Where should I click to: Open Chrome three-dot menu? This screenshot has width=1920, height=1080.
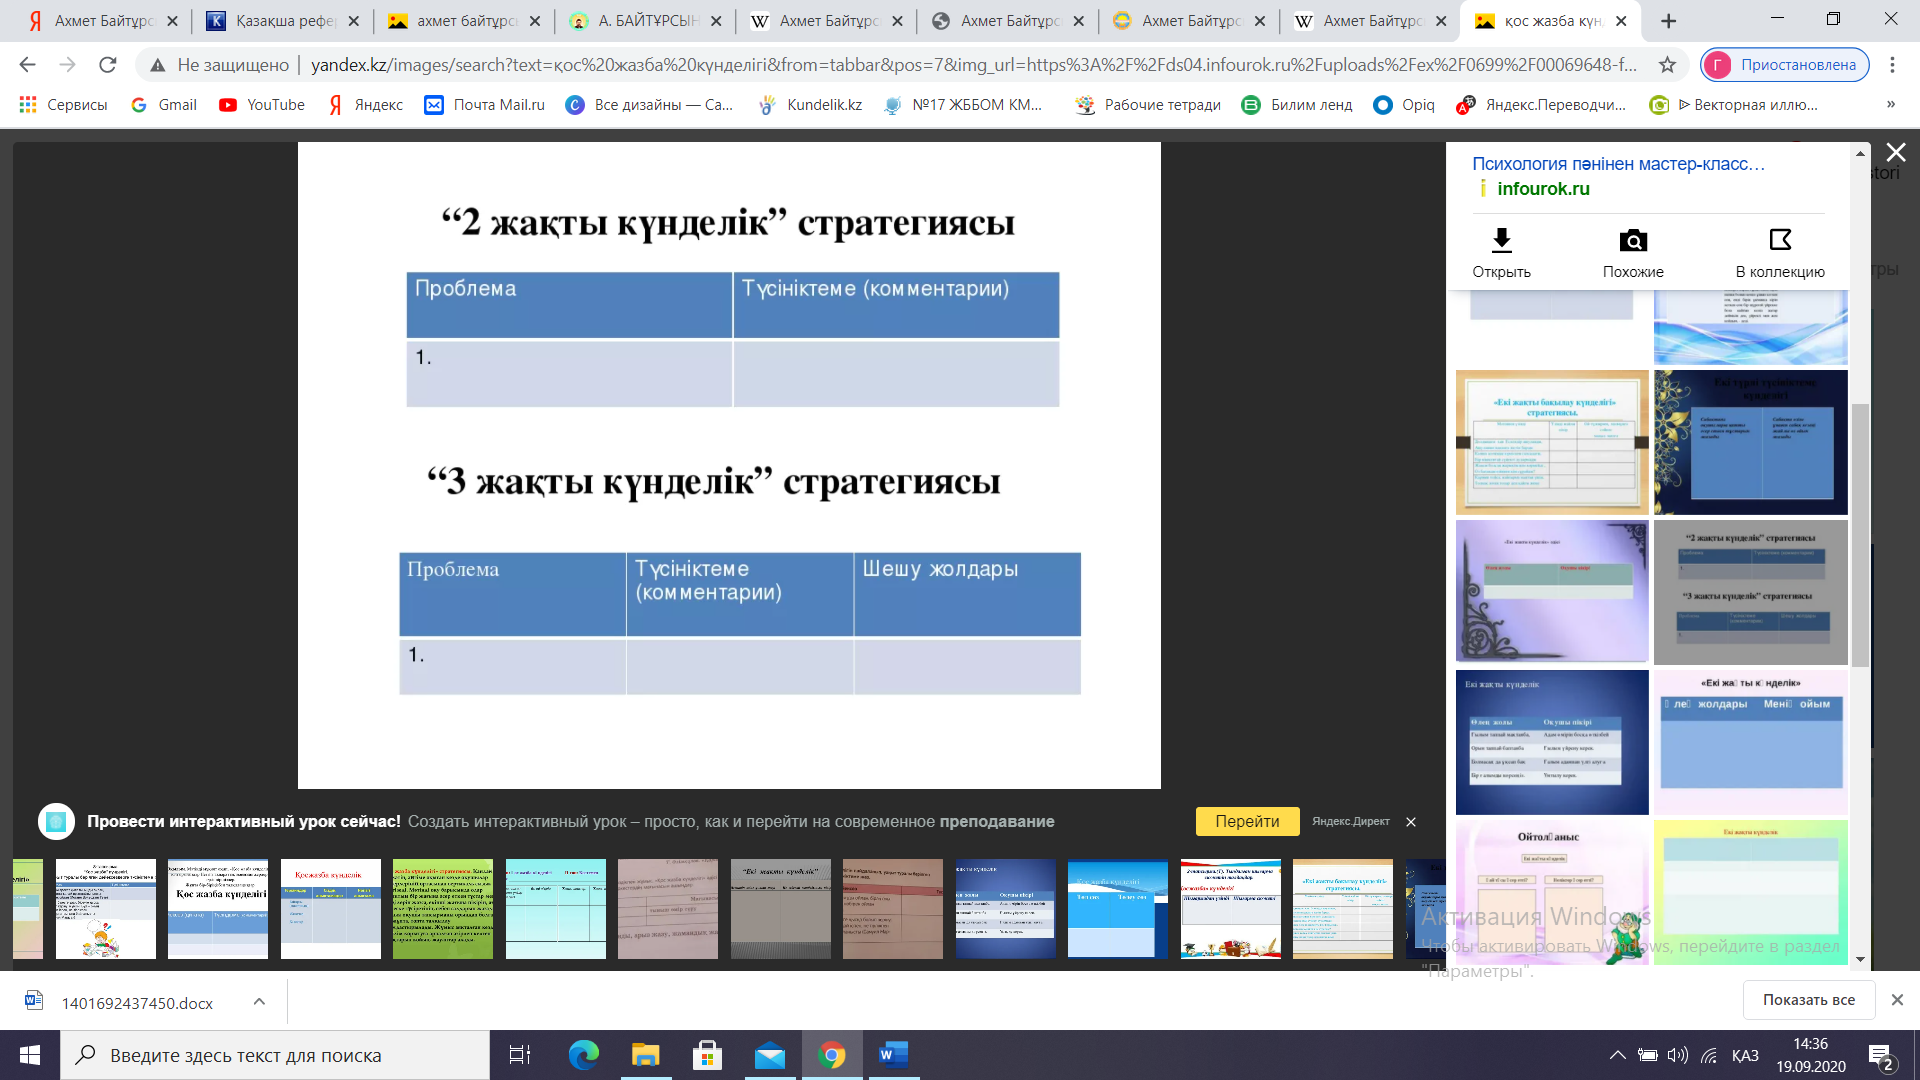[x=1892, y=65]
